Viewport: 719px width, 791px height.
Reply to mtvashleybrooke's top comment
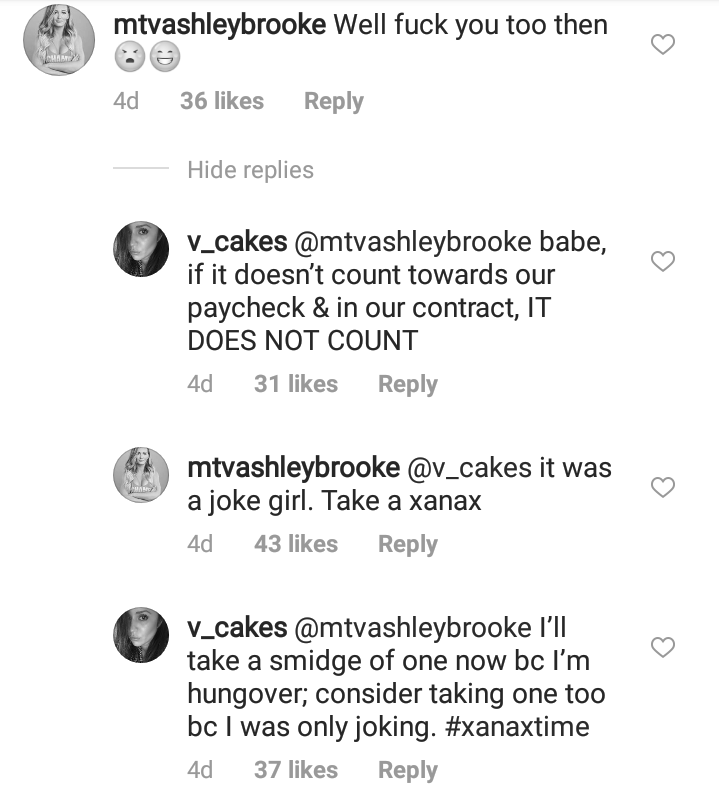point(334,101)
